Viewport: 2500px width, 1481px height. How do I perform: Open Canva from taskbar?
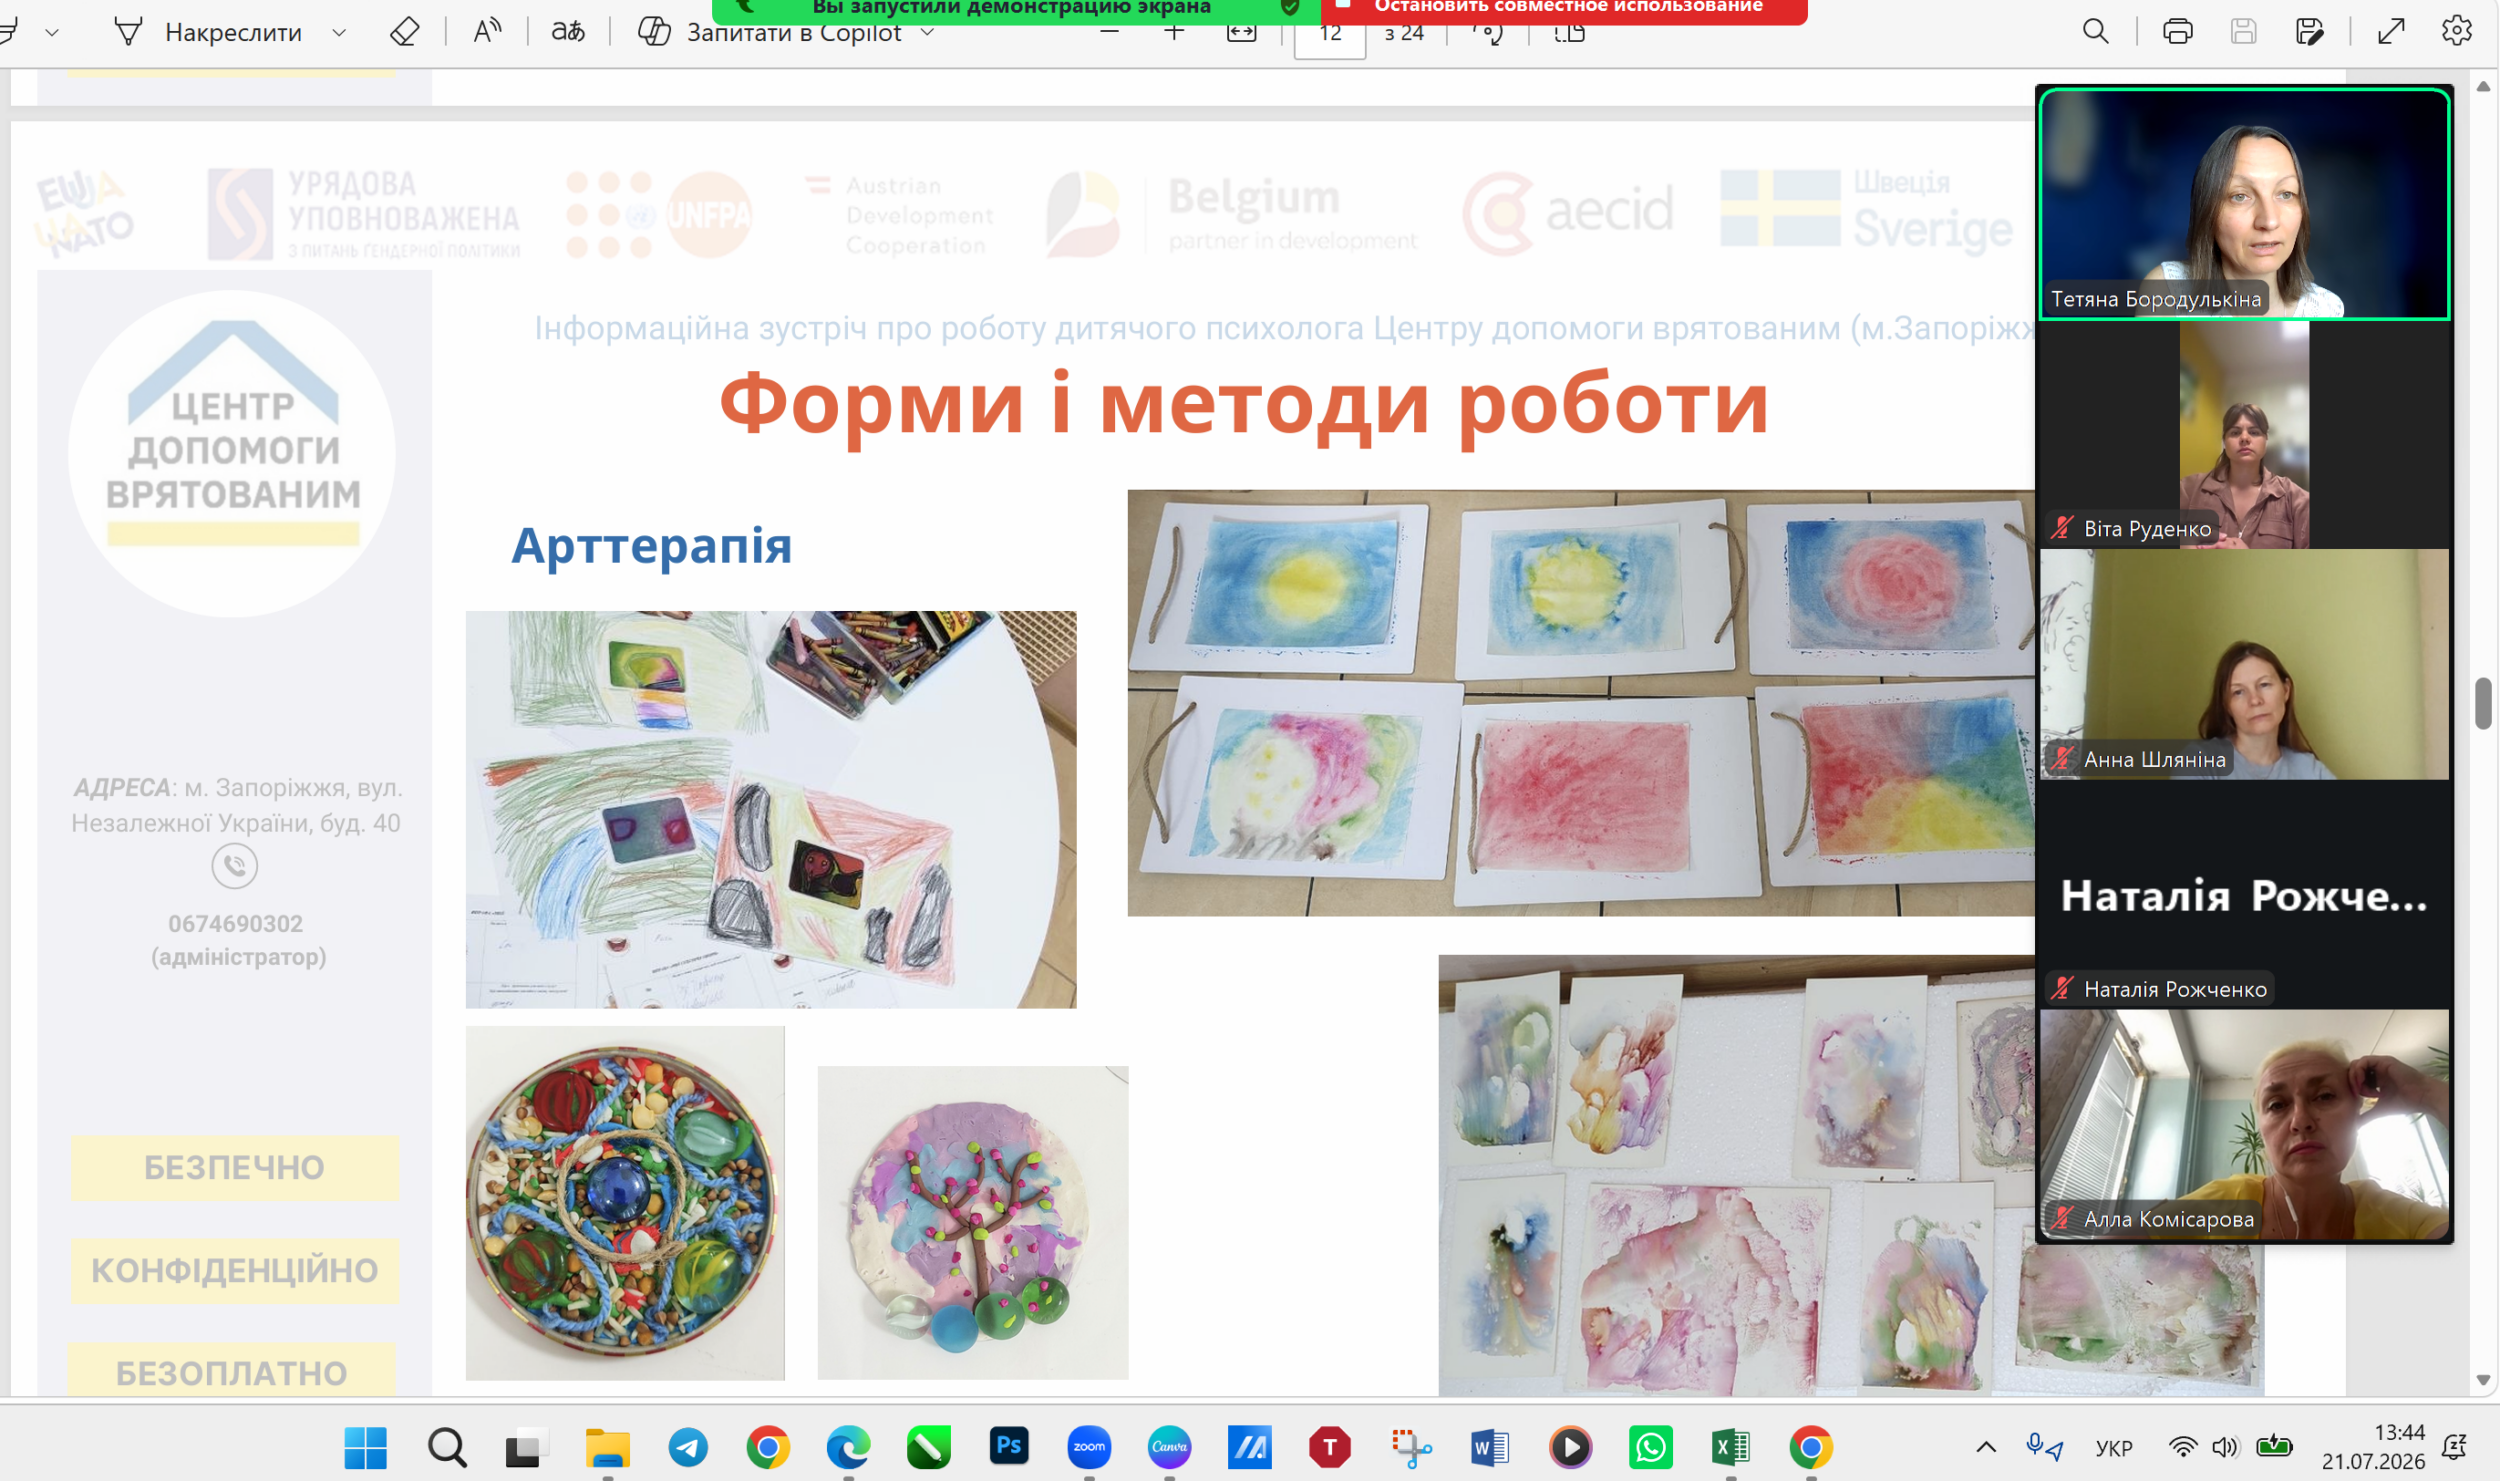[x=1169, y=1447]
